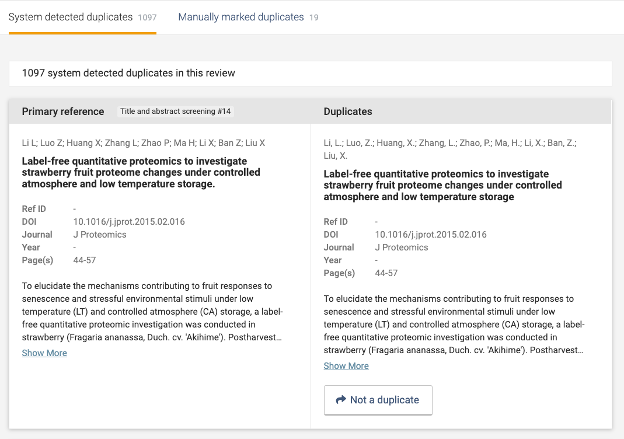
Task: Click the primary reference DOI value
Action: click(129, 221)
